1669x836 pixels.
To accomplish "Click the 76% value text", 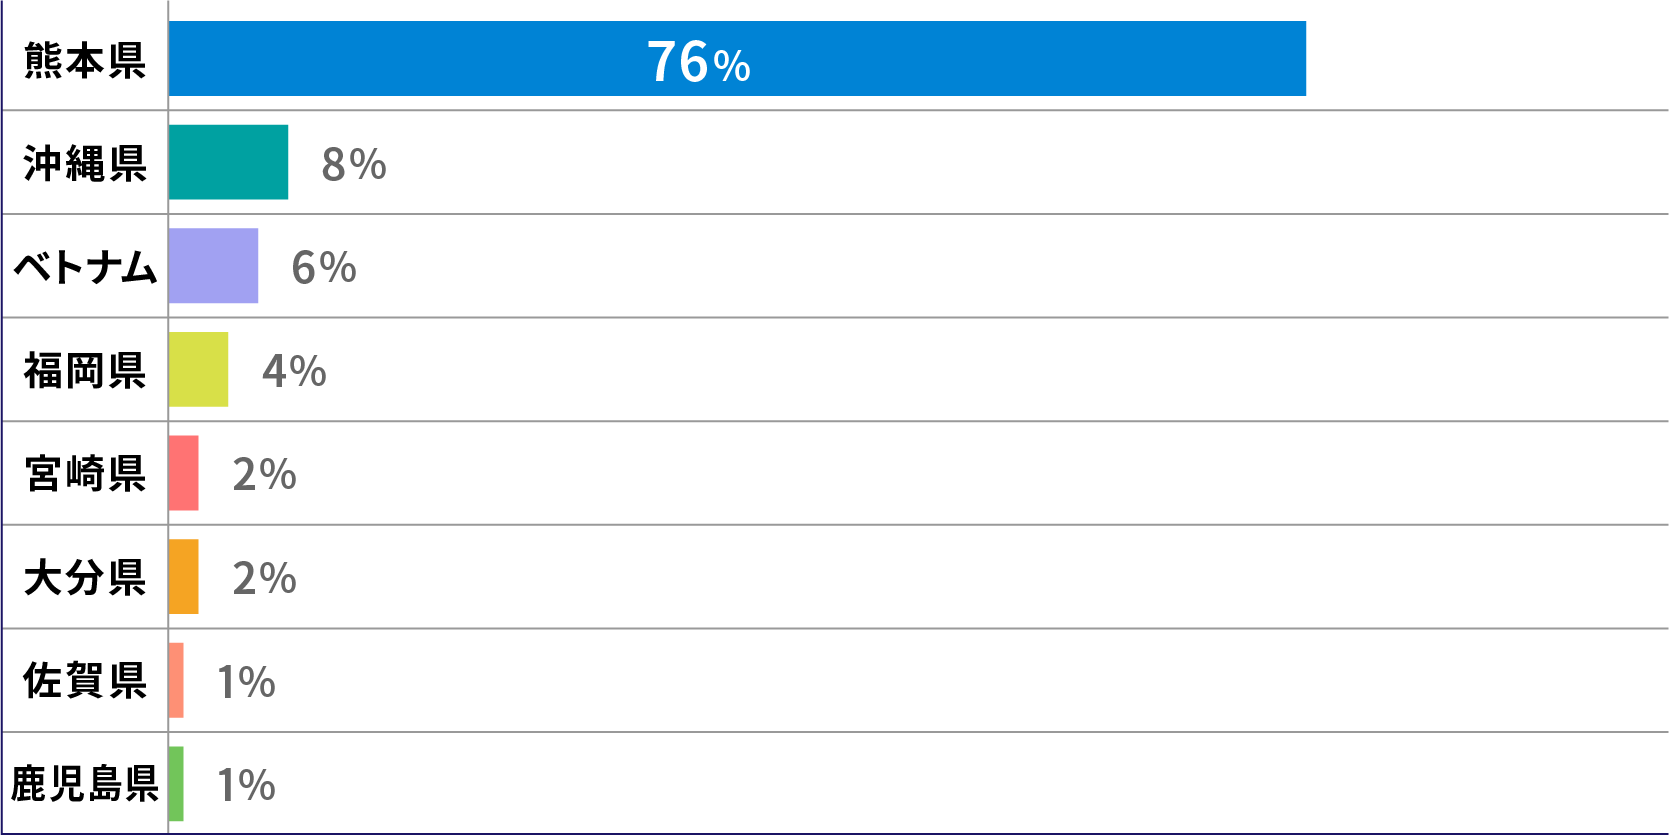I will pos(699,63).
